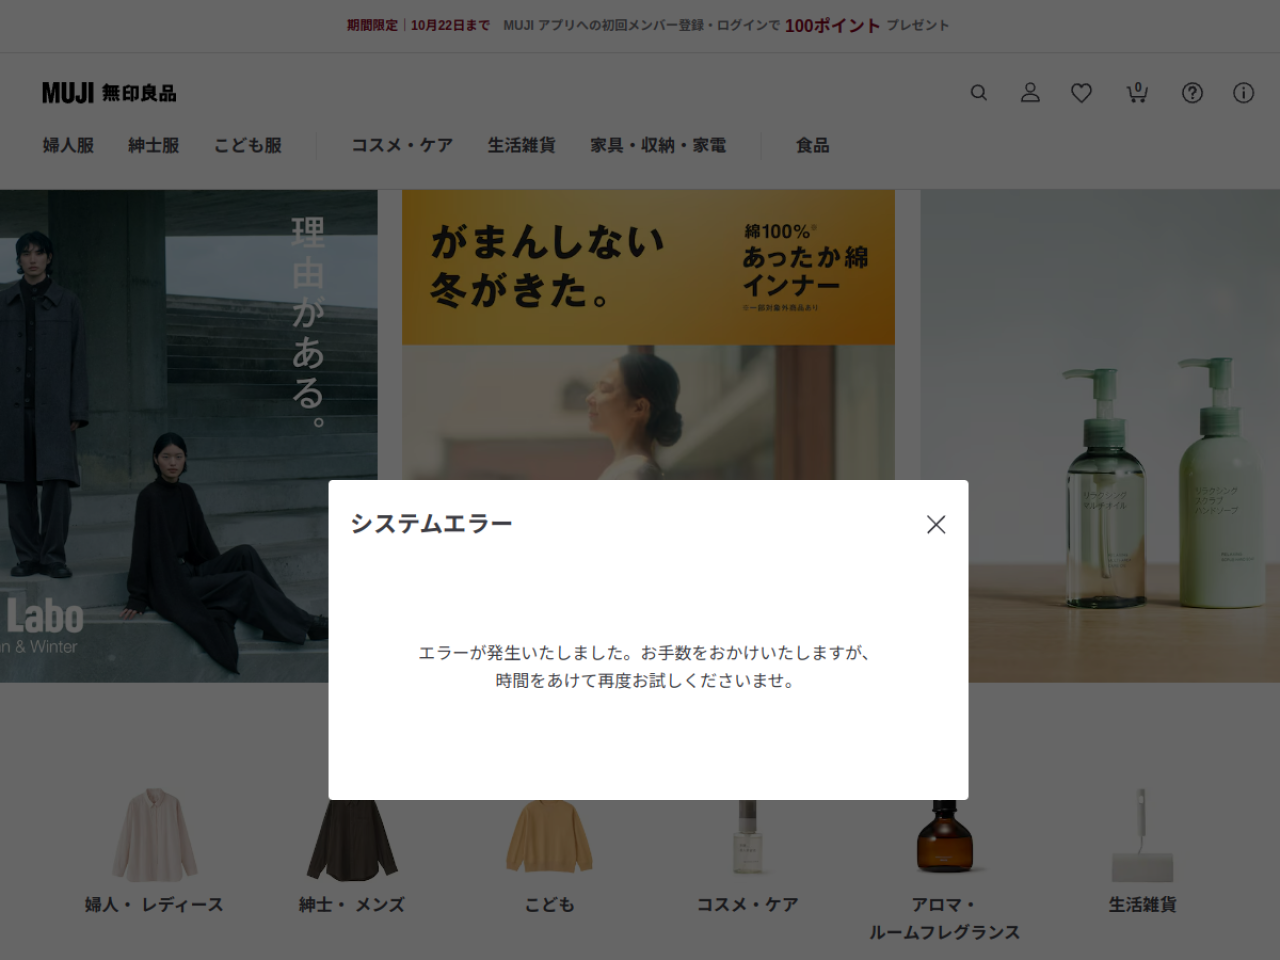Click the 100ポイント promotion banner text
This screenshot has height=960, width=1280.
click(832, 26)
